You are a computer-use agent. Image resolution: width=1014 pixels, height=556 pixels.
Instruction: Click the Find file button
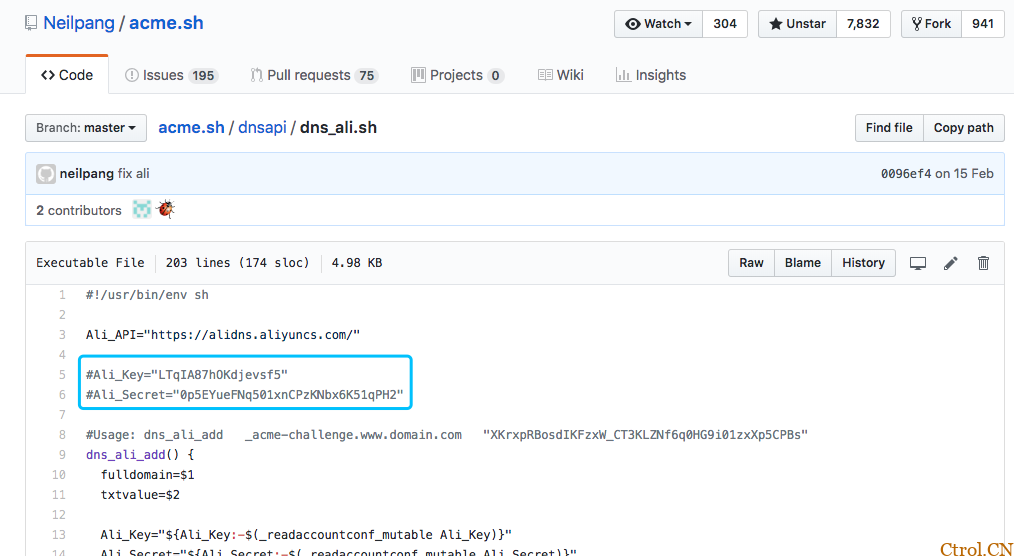pos(889,128)
